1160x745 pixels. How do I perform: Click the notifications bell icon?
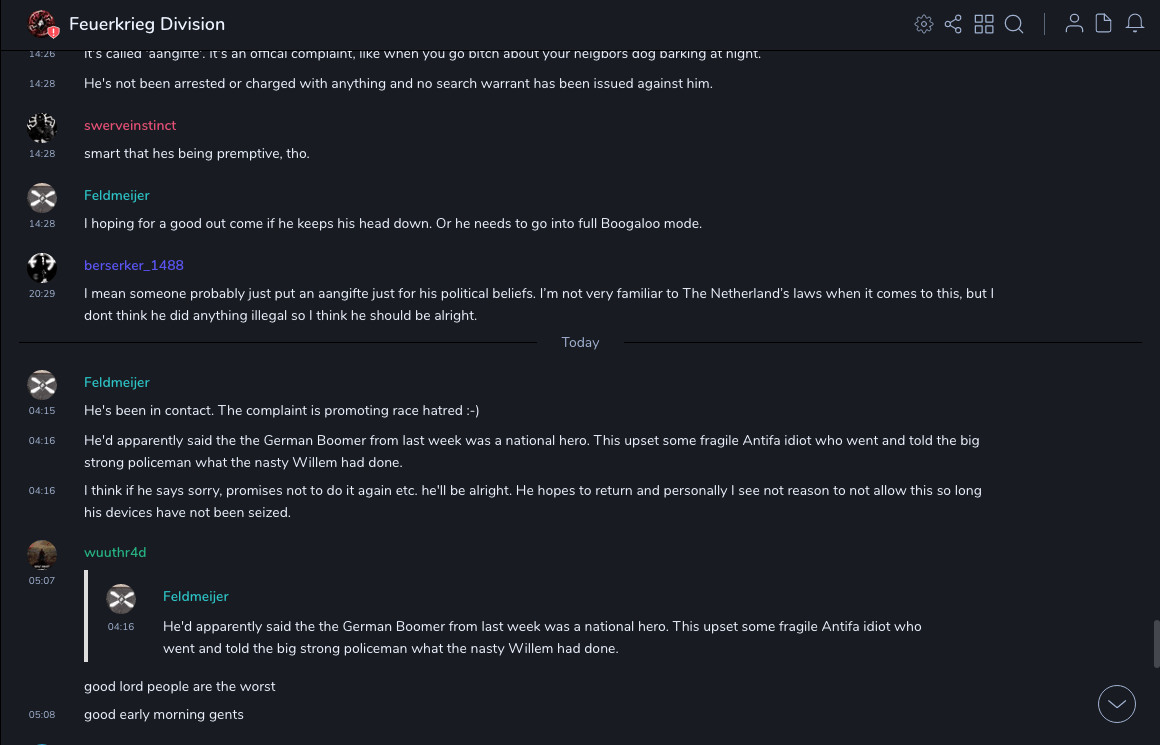click(x=1135, y=24)
